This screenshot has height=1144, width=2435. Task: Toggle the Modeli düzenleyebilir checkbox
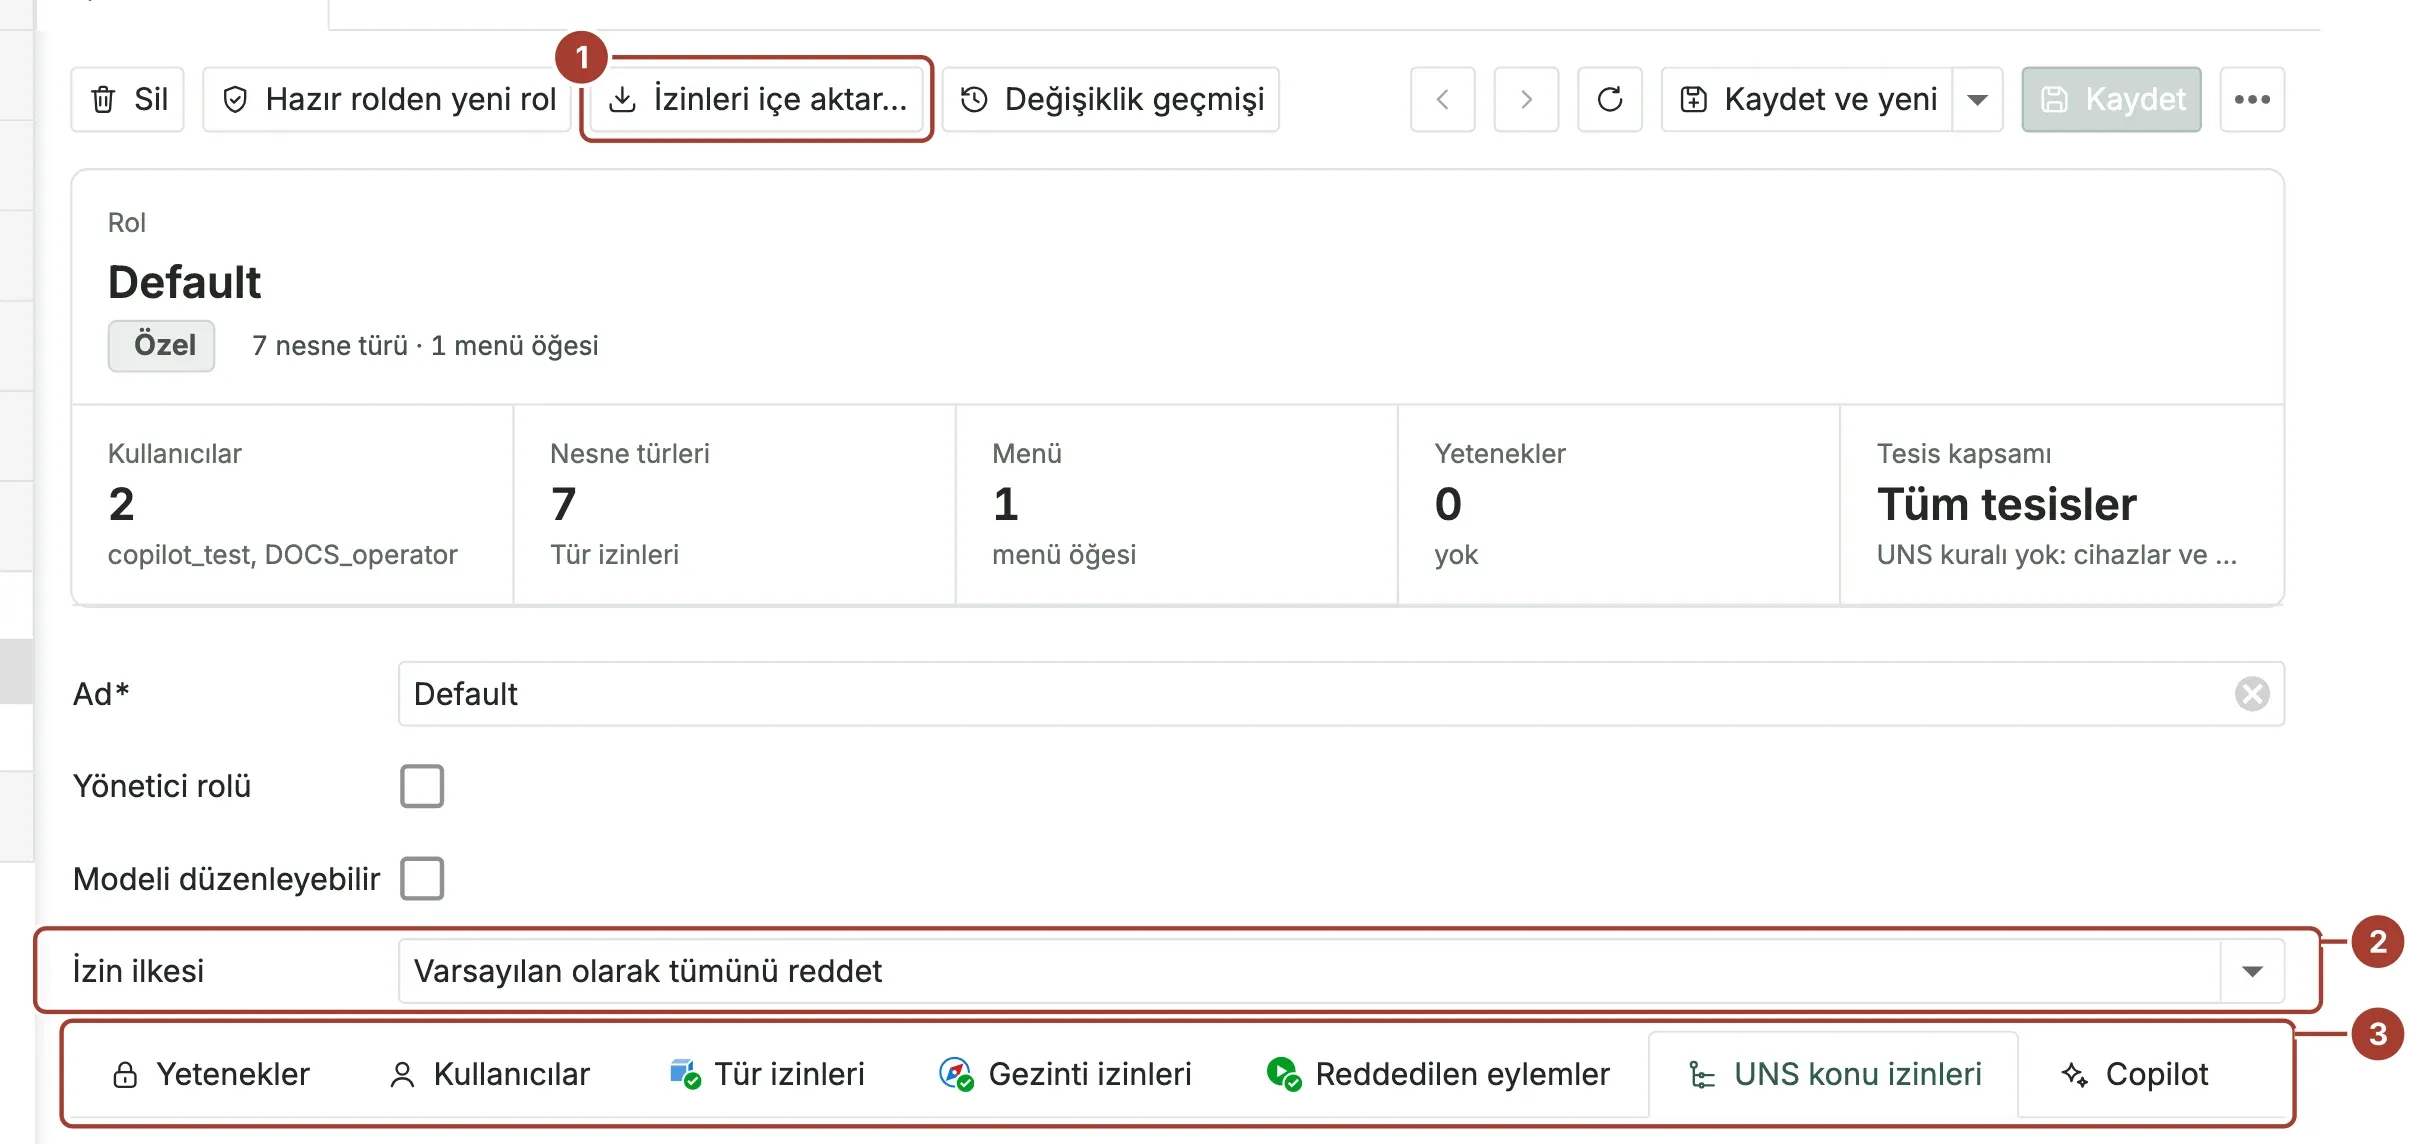pyautogui.click(x=422, y=879)
